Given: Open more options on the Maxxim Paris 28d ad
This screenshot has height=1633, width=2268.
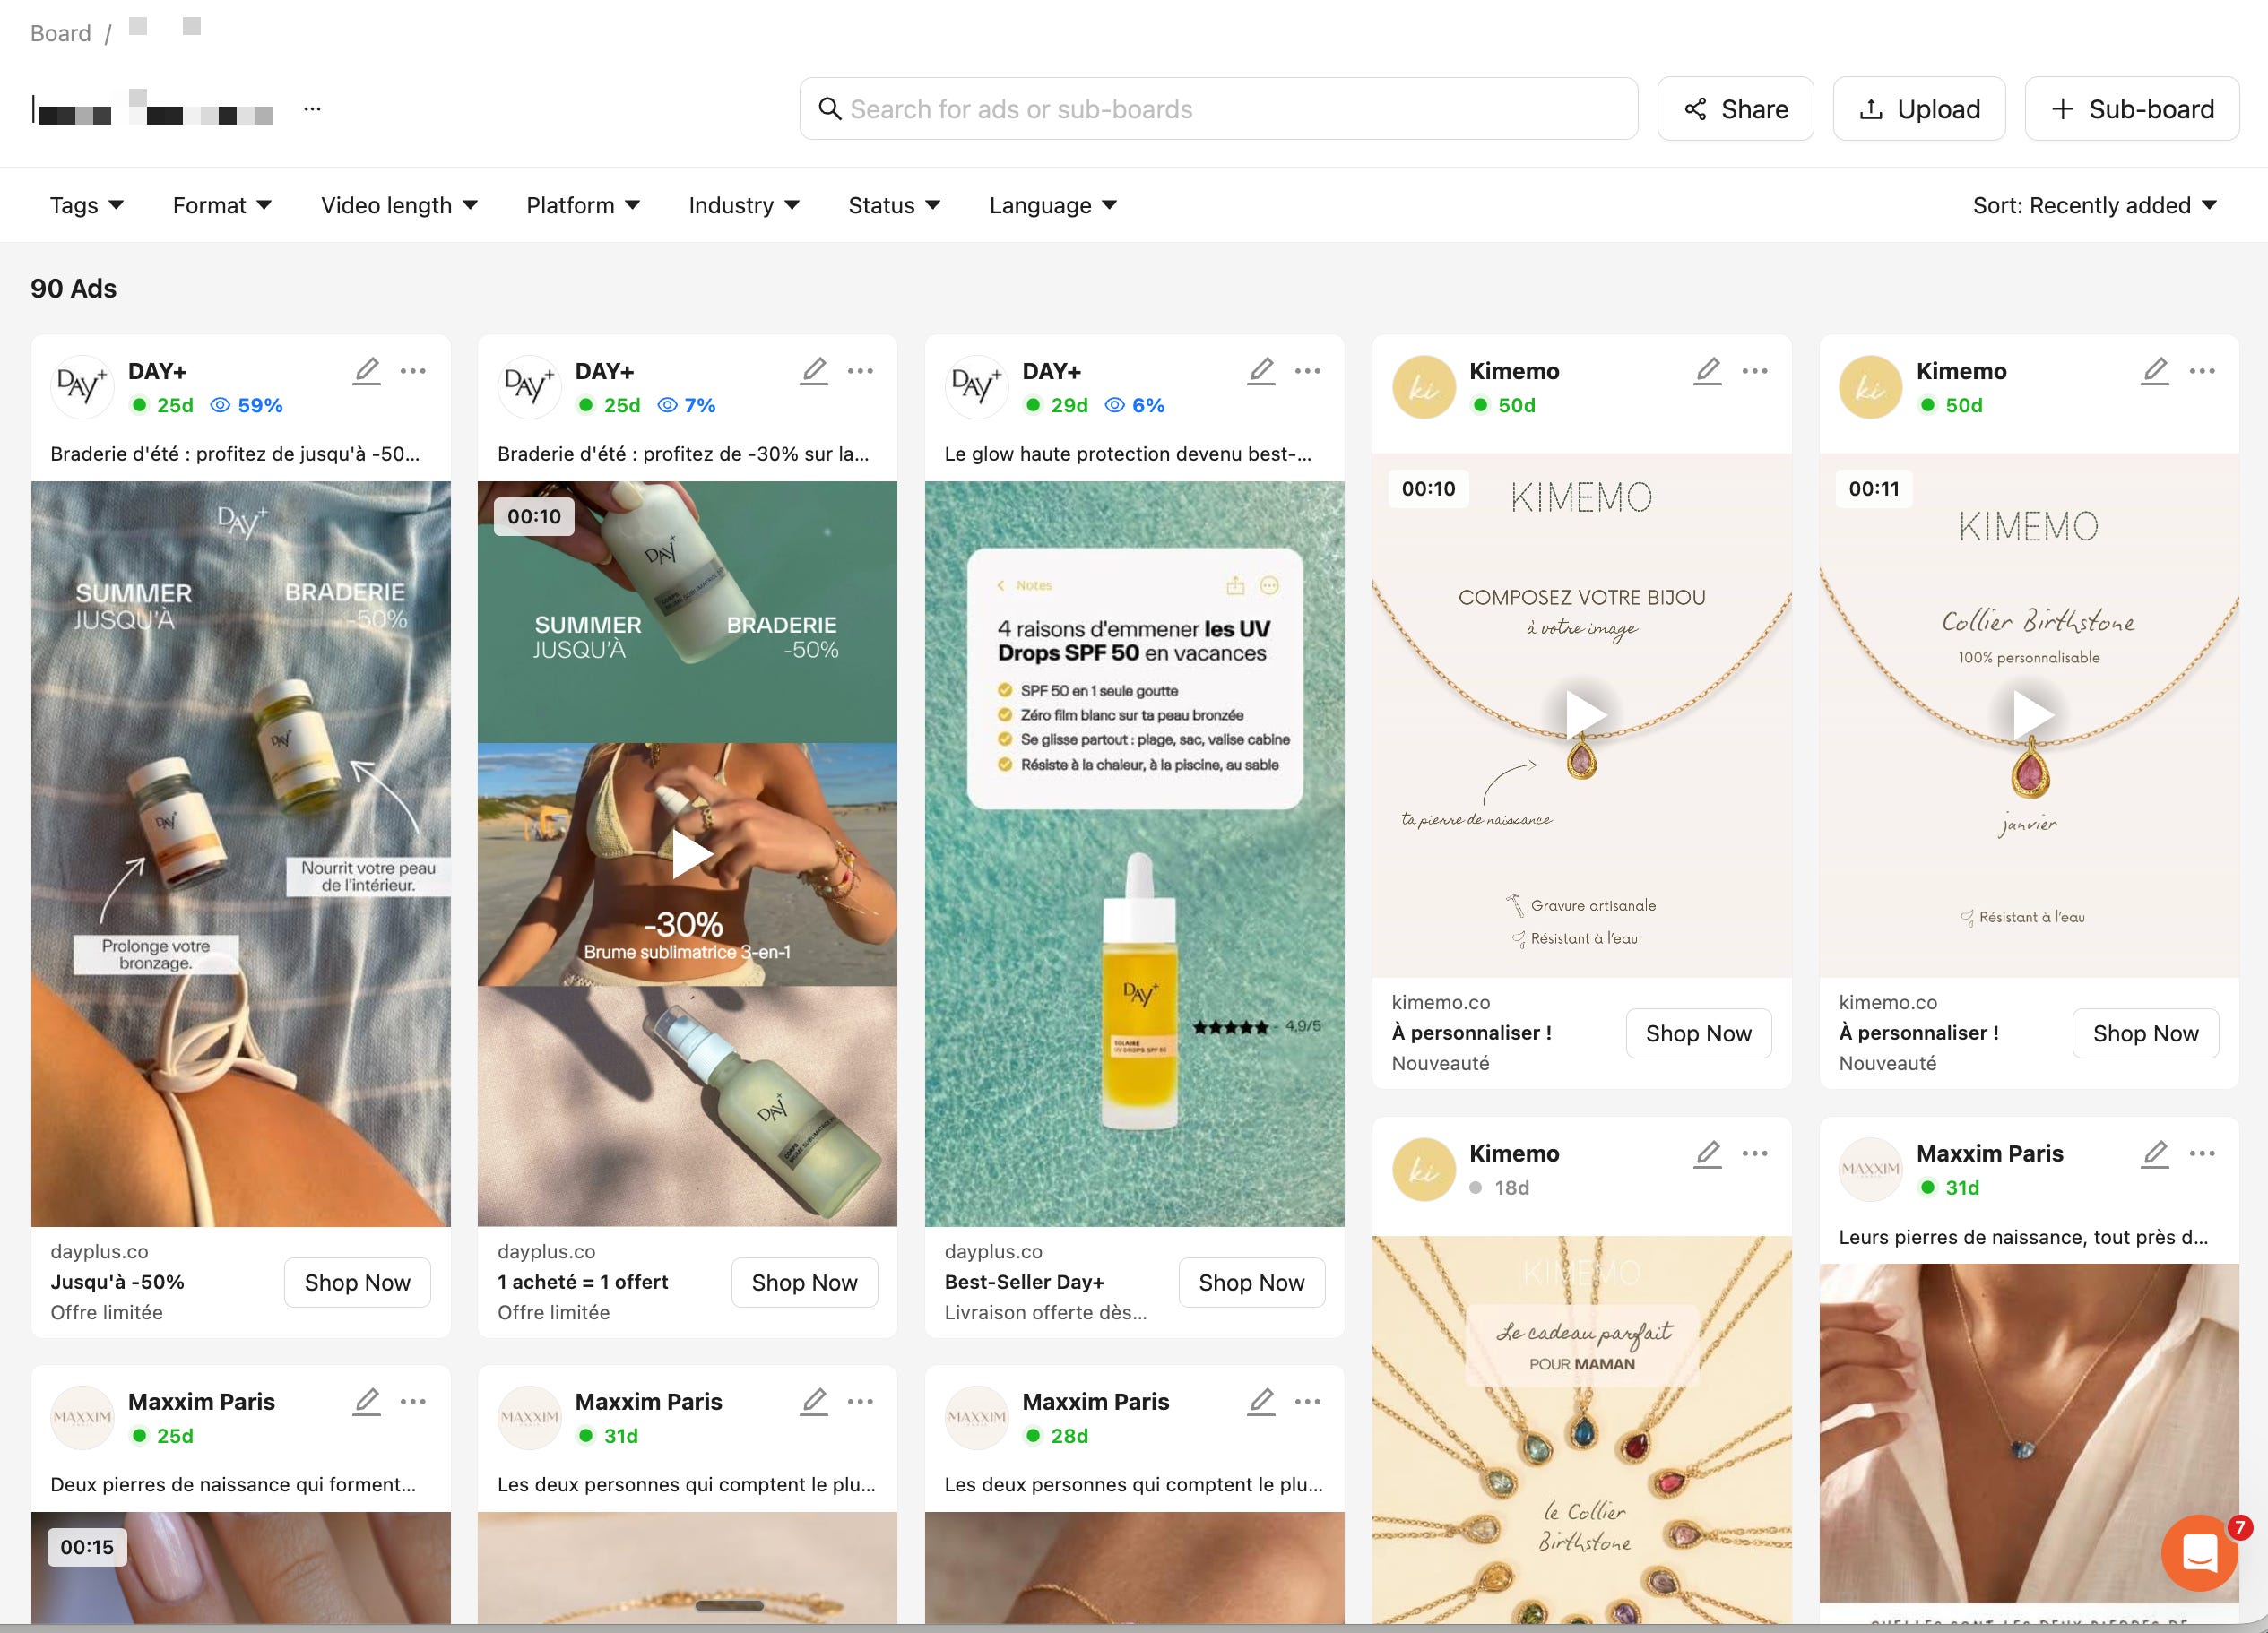Looking at the screenshot, I should [1307, 1402].
